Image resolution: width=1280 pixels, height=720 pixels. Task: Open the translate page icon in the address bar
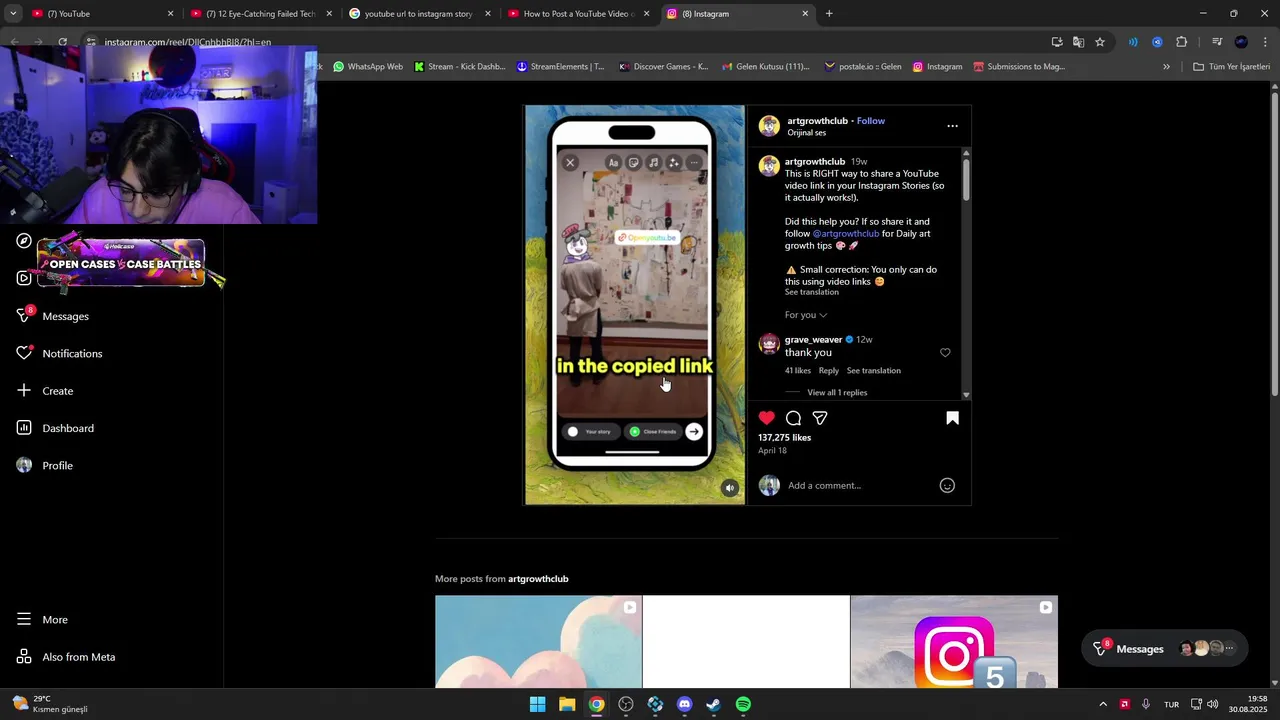[x=1078, y=42]
